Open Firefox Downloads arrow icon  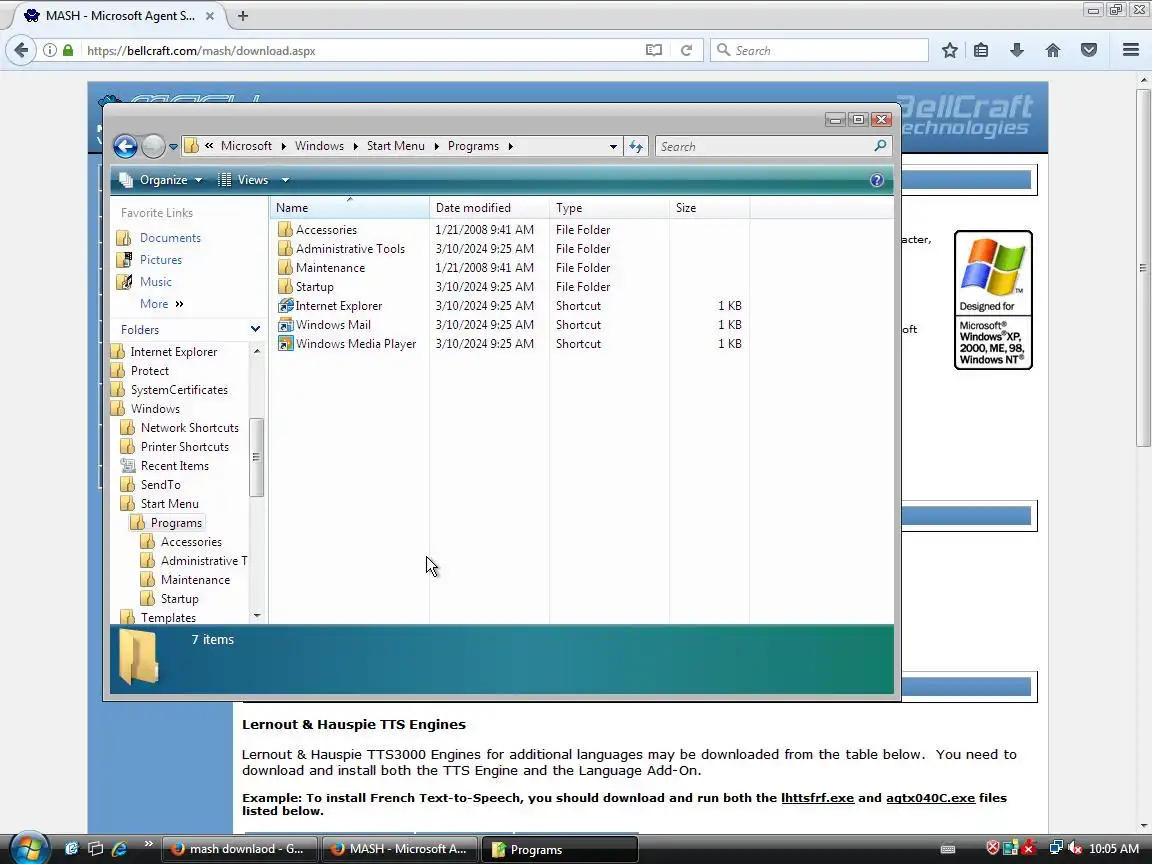click(x=1017, y=51)
